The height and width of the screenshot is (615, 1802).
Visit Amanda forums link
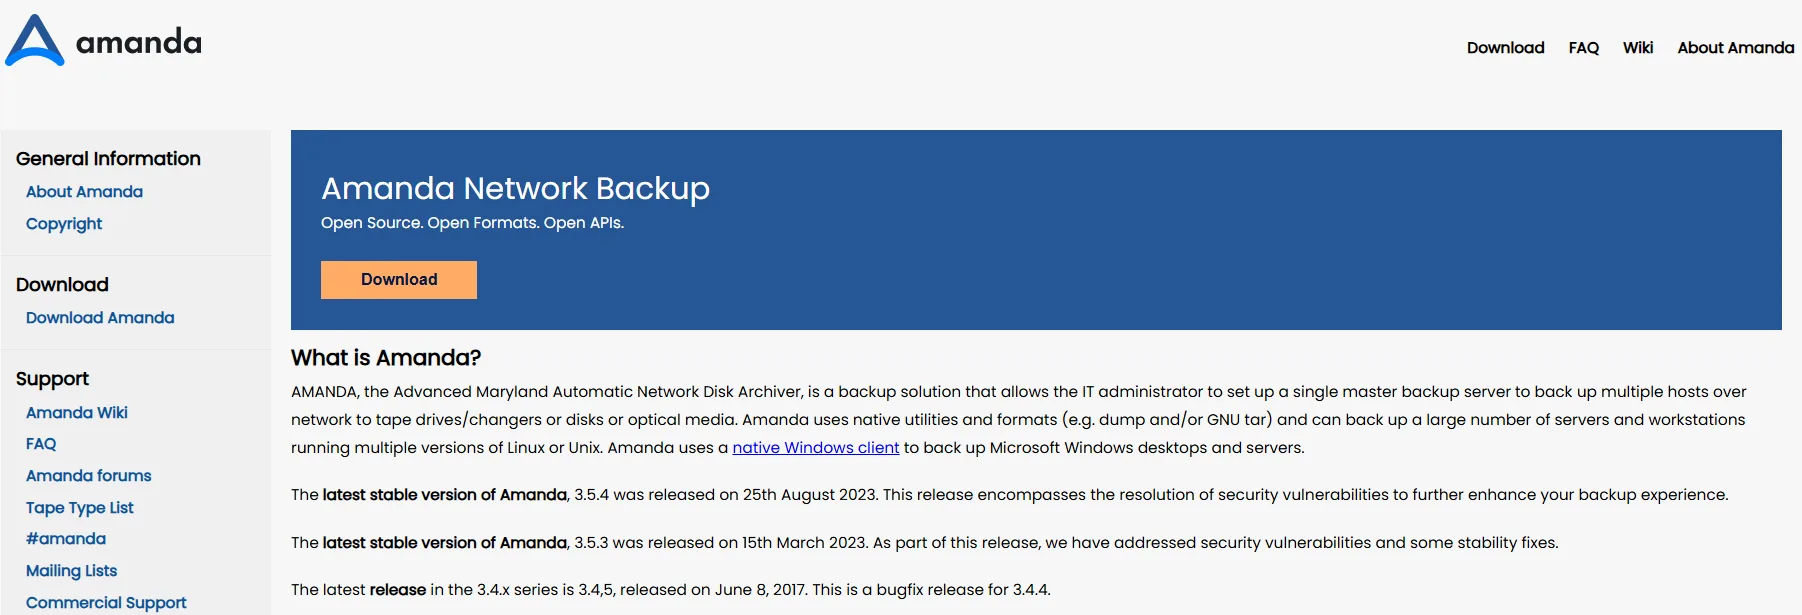point(89,476)
